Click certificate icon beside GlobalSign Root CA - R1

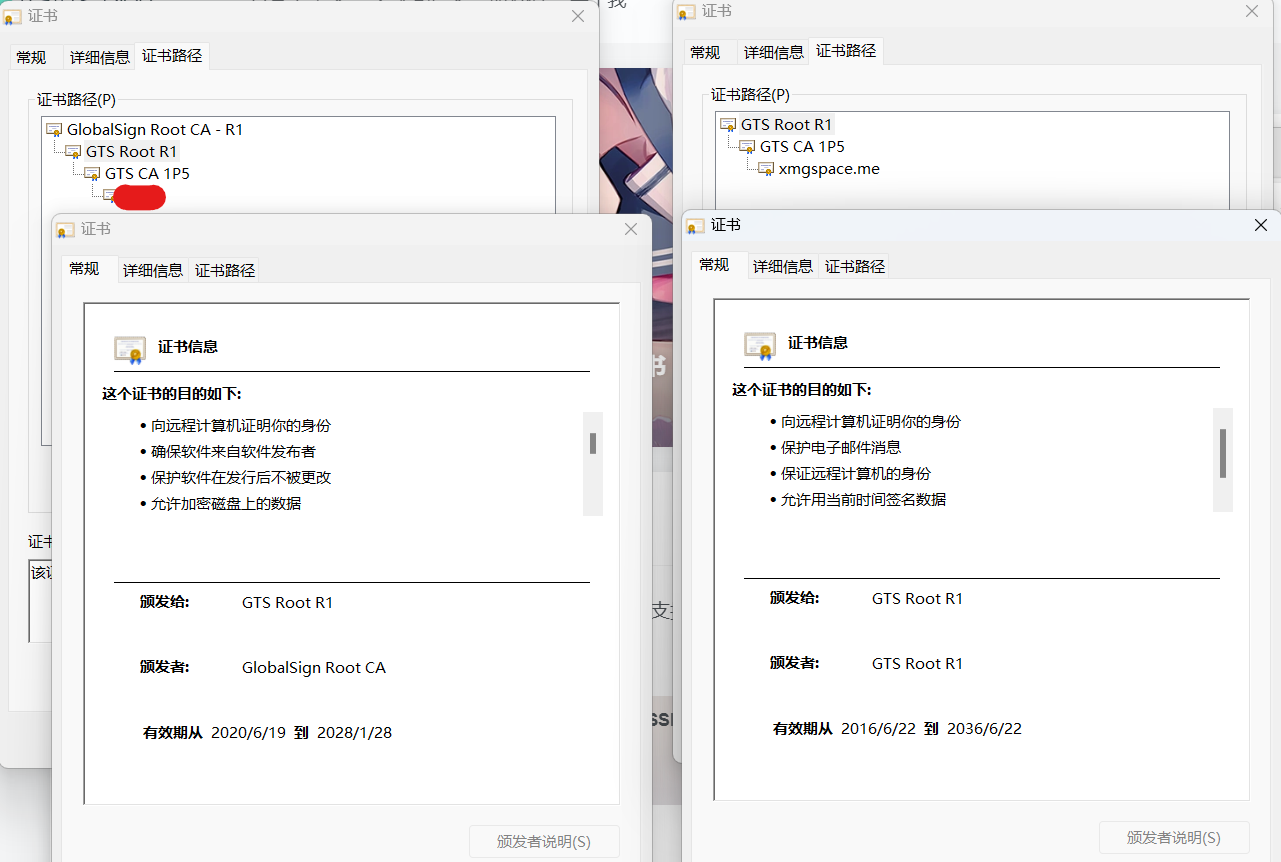click(54, 130)
